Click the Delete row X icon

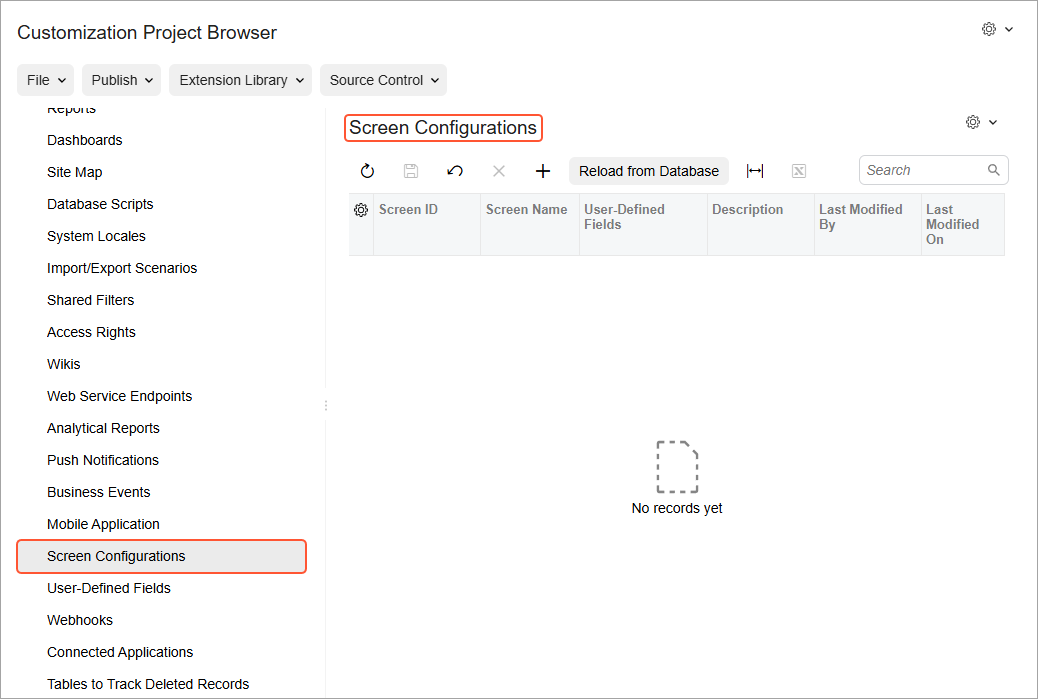tap(499, 171)
